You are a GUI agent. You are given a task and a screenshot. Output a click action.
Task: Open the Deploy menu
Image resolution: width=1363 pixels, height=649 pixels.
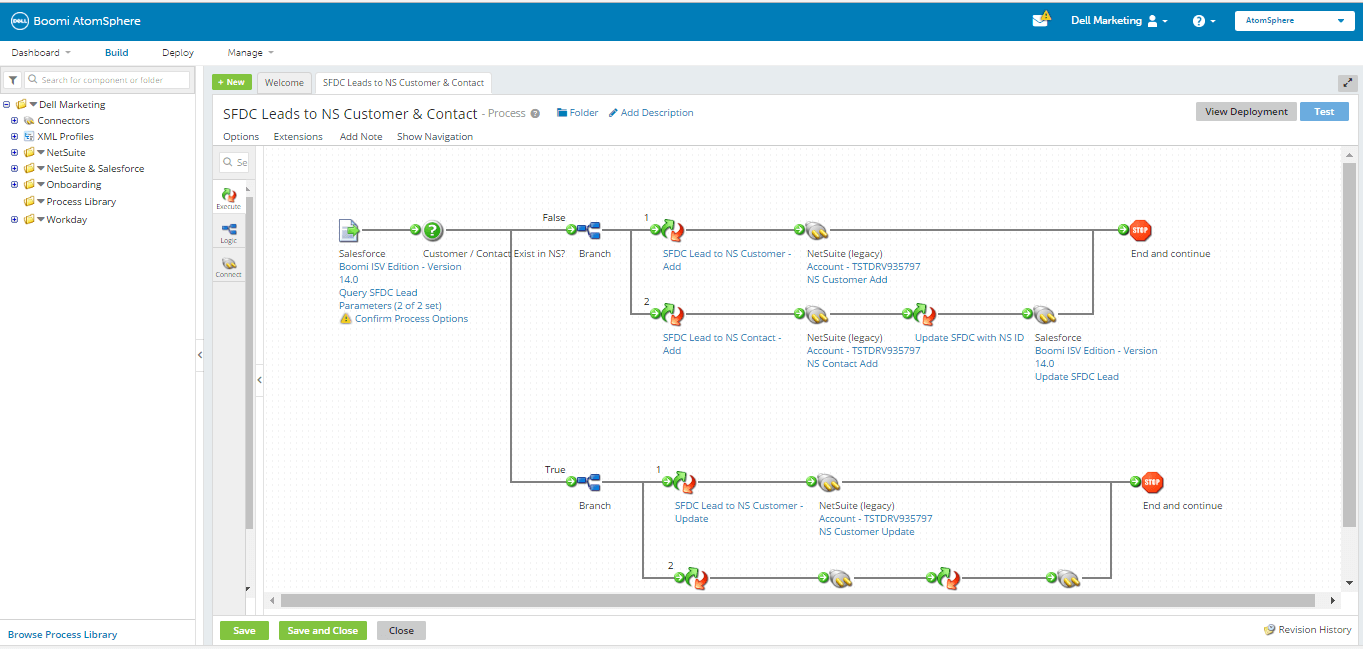[177, 52]
